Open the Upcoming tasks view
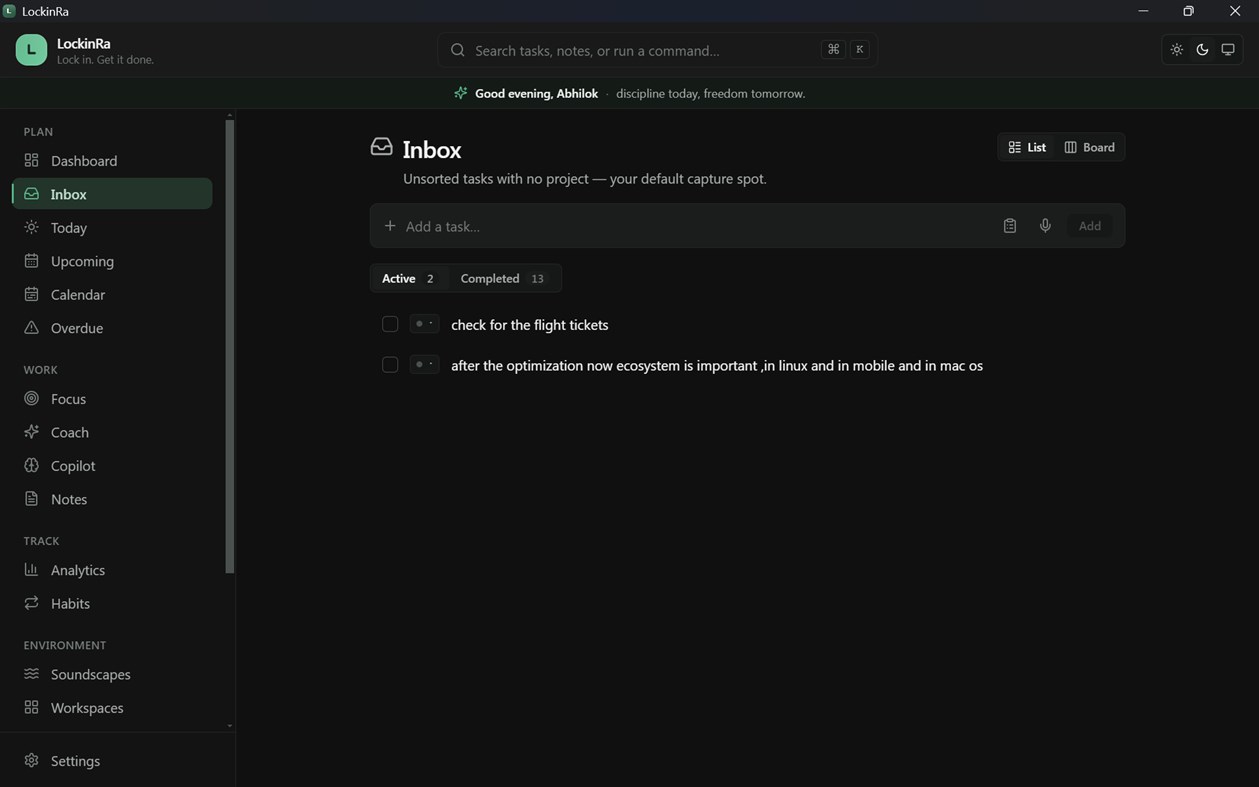The width and height of the screenshot is (1259, 787). 112,261
